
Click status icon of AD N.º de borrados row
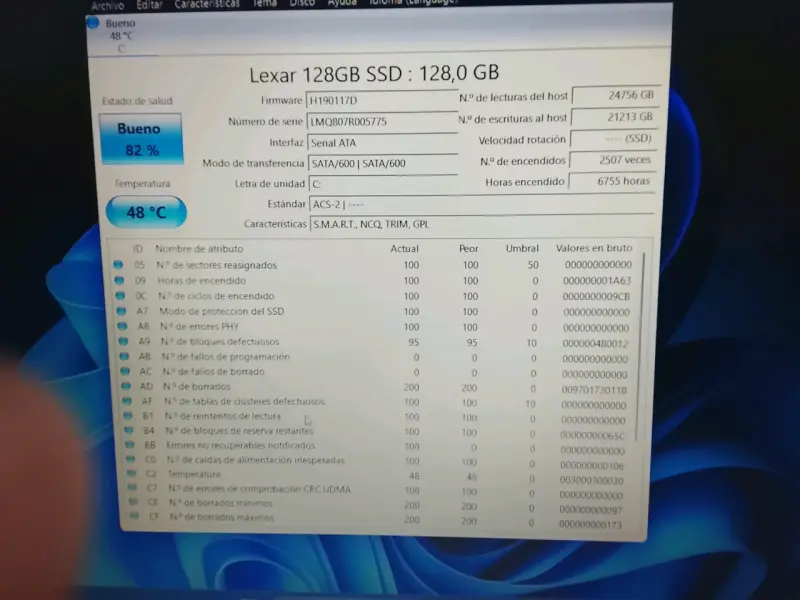pyautogui.click(x=127, y=387)
